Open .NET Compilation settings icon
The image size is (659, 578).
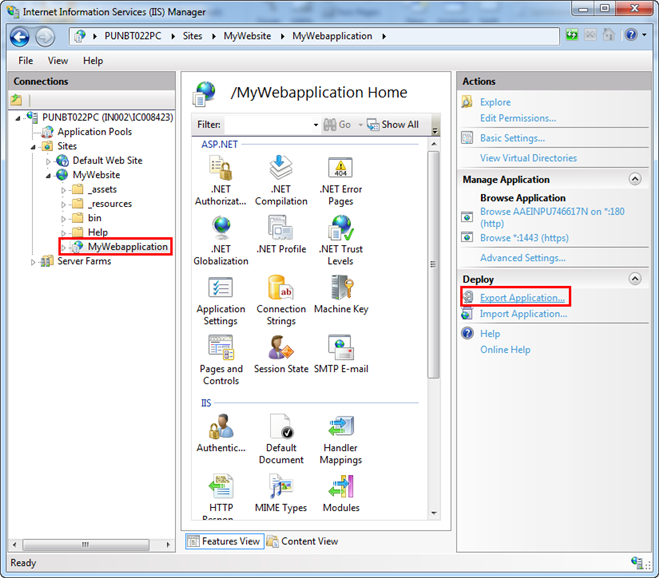click(281, 169)
